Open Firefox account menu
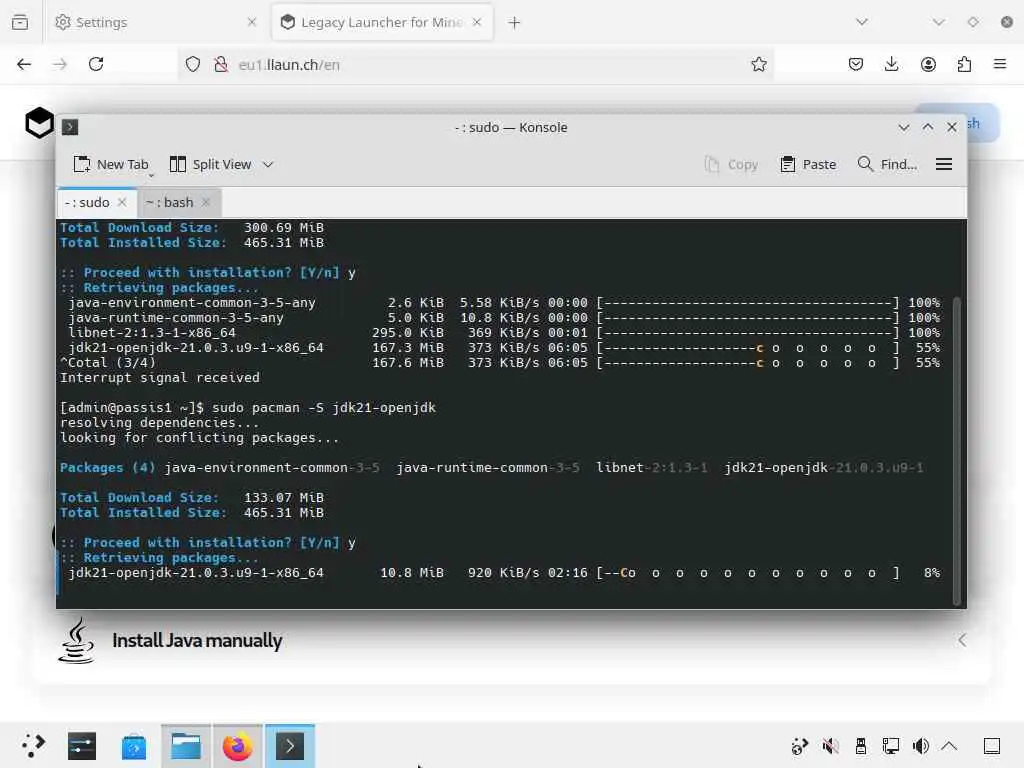The width and height of the screenshot is (1024, 768). tap(928, 64)
